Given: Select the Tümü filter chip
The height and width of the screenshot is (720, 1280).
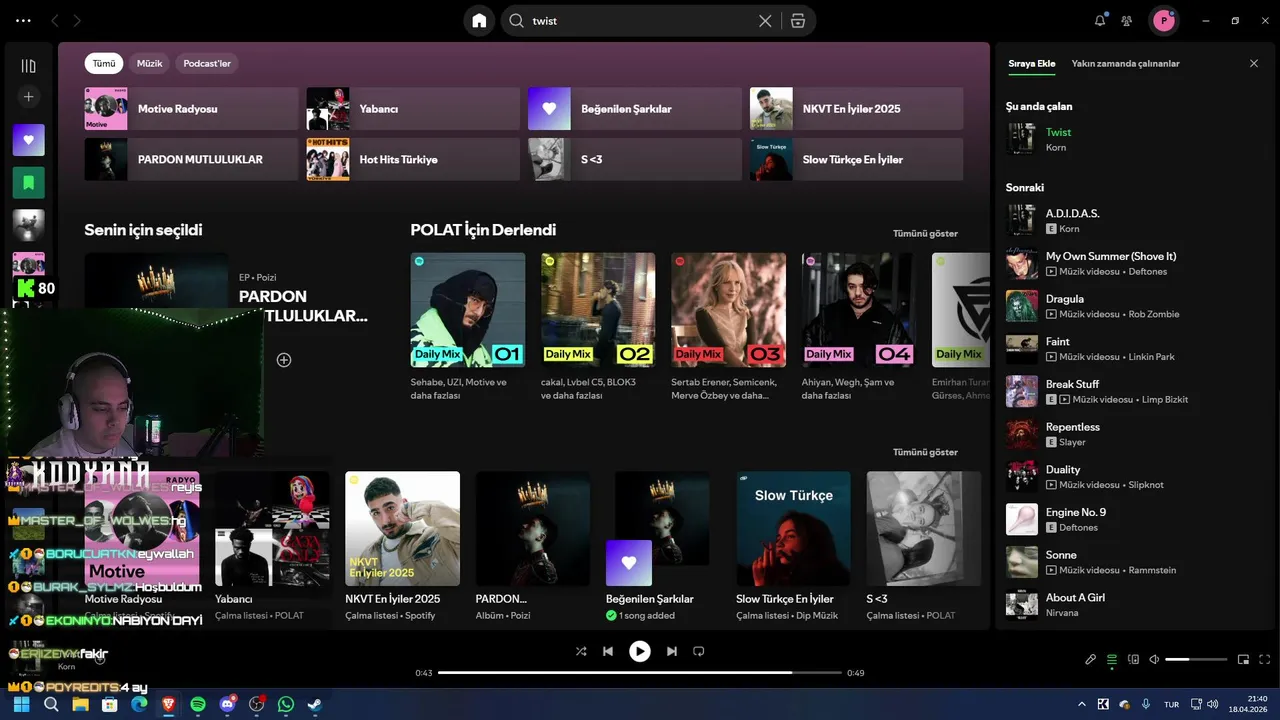Looking at the screenshot, I should [x=104, y=63].
